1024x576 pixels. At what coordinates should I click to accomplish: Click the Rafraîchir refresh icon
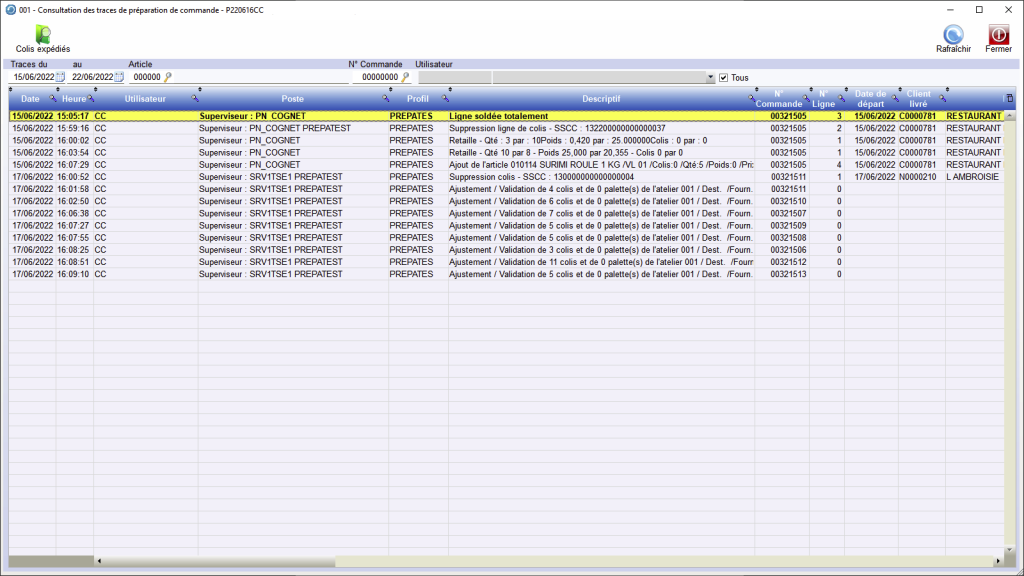pos(953,35)
